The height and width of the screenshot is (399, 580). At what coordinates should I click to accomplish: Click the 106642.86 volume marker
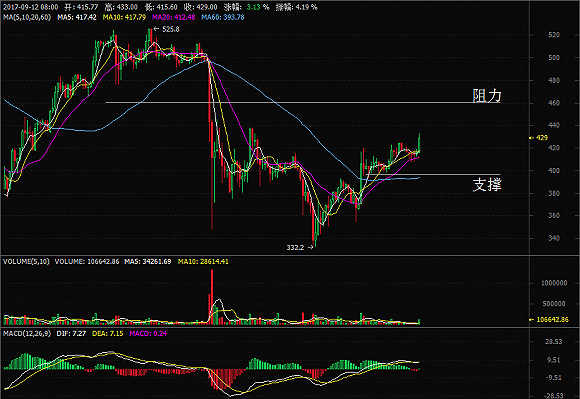552,319
